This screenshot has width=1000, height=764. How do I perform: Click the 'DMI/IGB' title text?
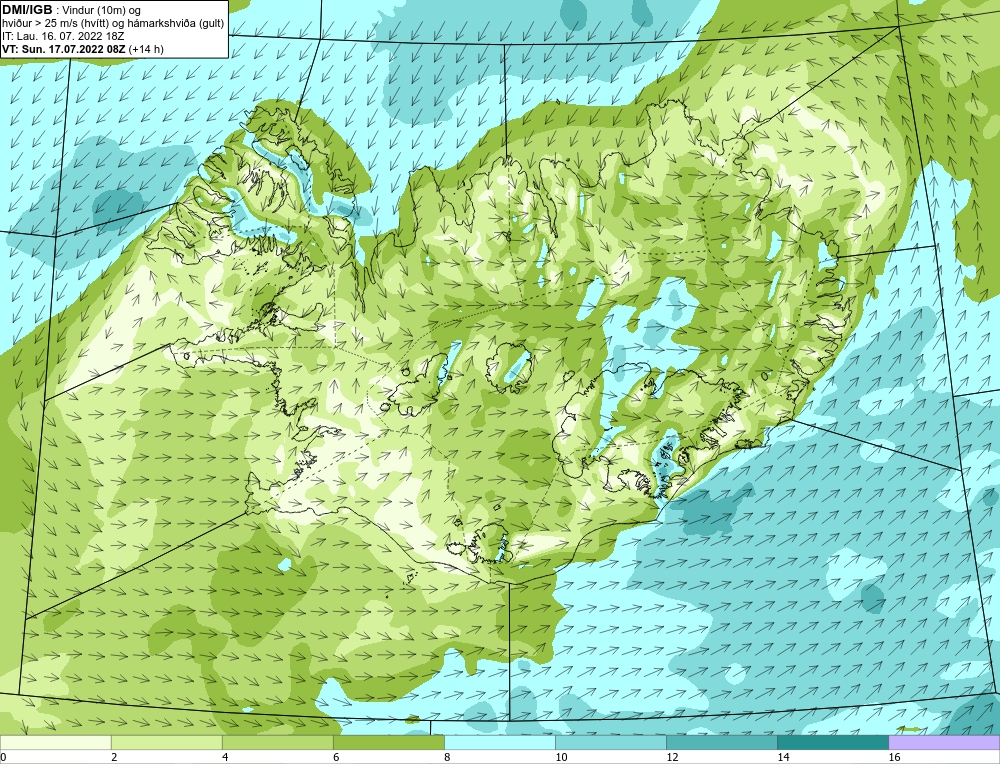(x=27, y=10)
